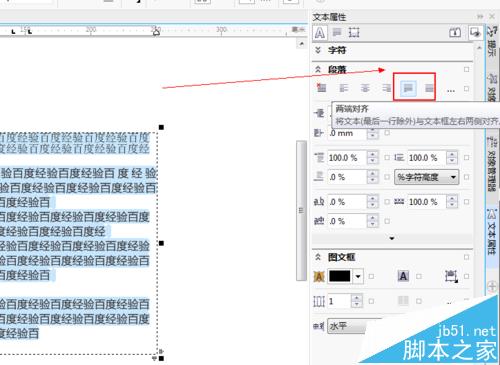Select the Full justify (两端对齐) icon
Screen dimensions: 500x365
(408, 88)
